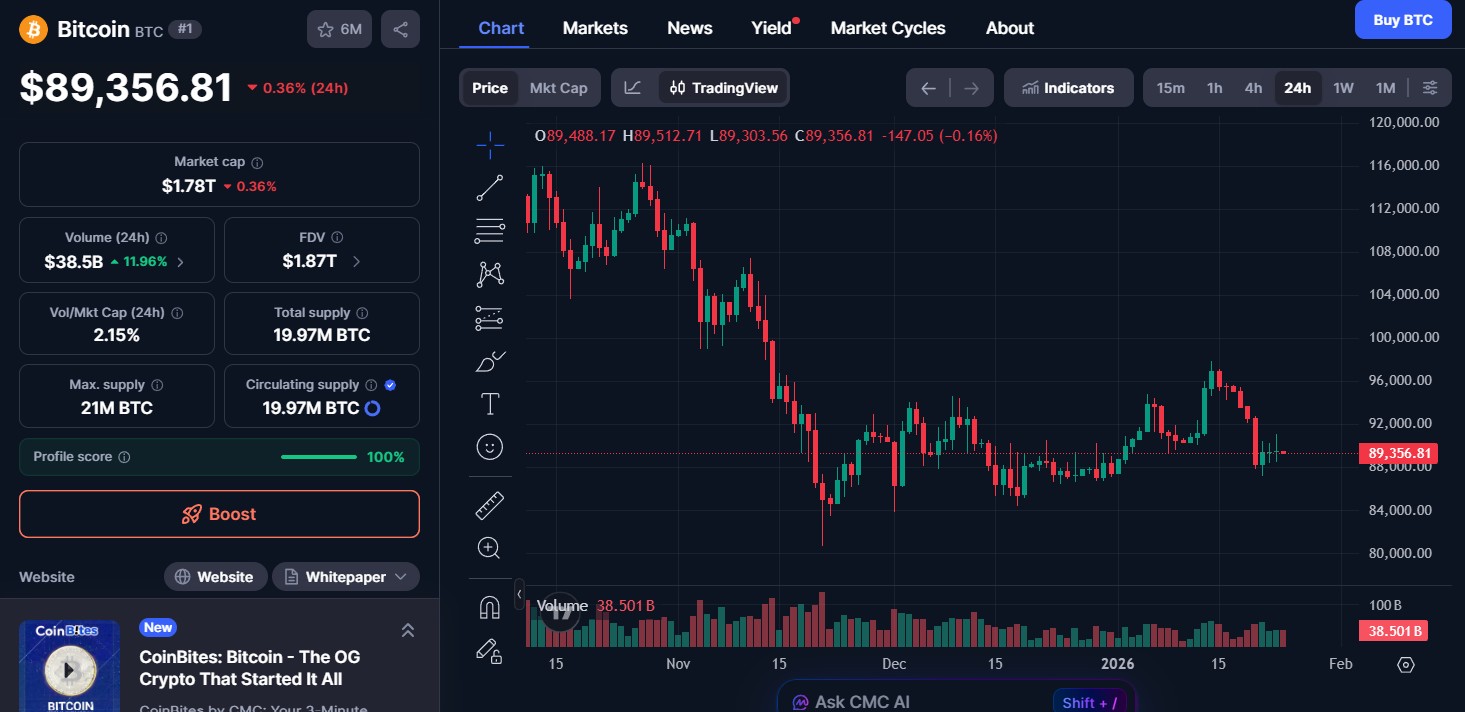Click the Buy BTC button
Viewport: 1465px width, 712px height.
click(1402, 19)
